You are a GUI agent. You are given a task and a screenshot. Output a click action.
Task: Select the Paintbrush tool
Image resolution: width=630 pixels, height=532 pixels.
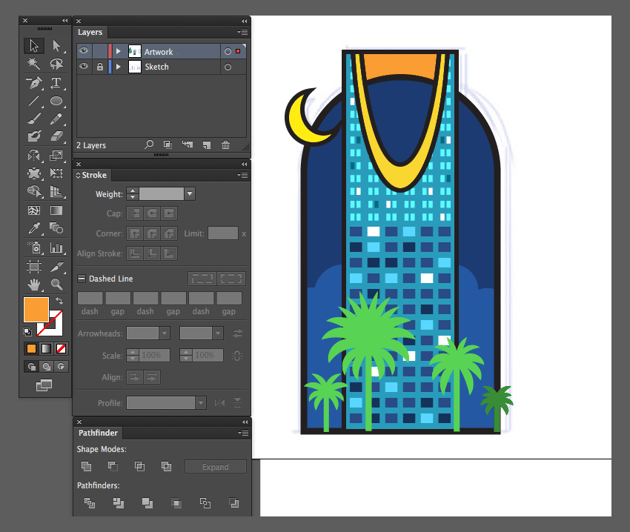coord(34,119)
